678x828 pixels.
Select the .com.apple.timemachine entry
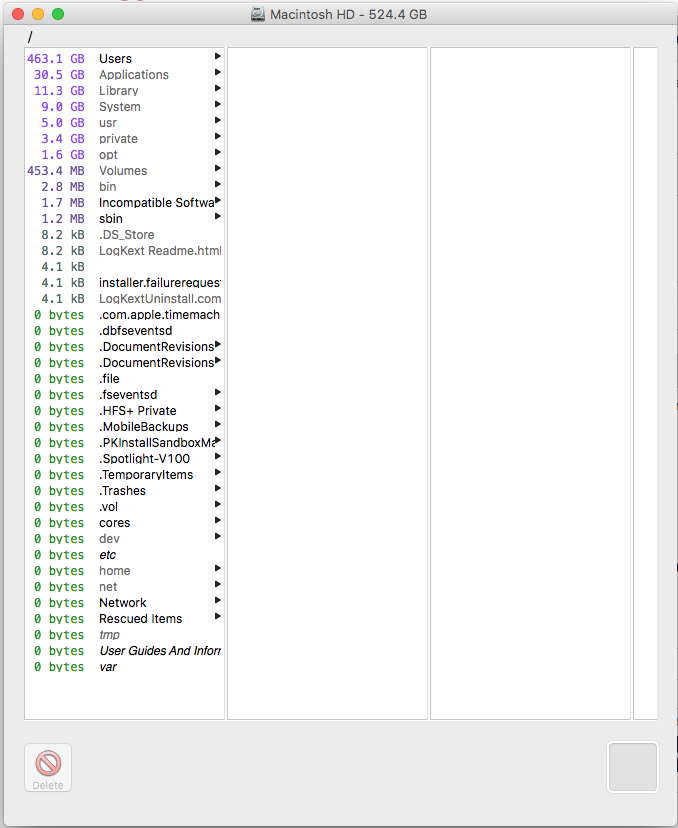point(159,315)
